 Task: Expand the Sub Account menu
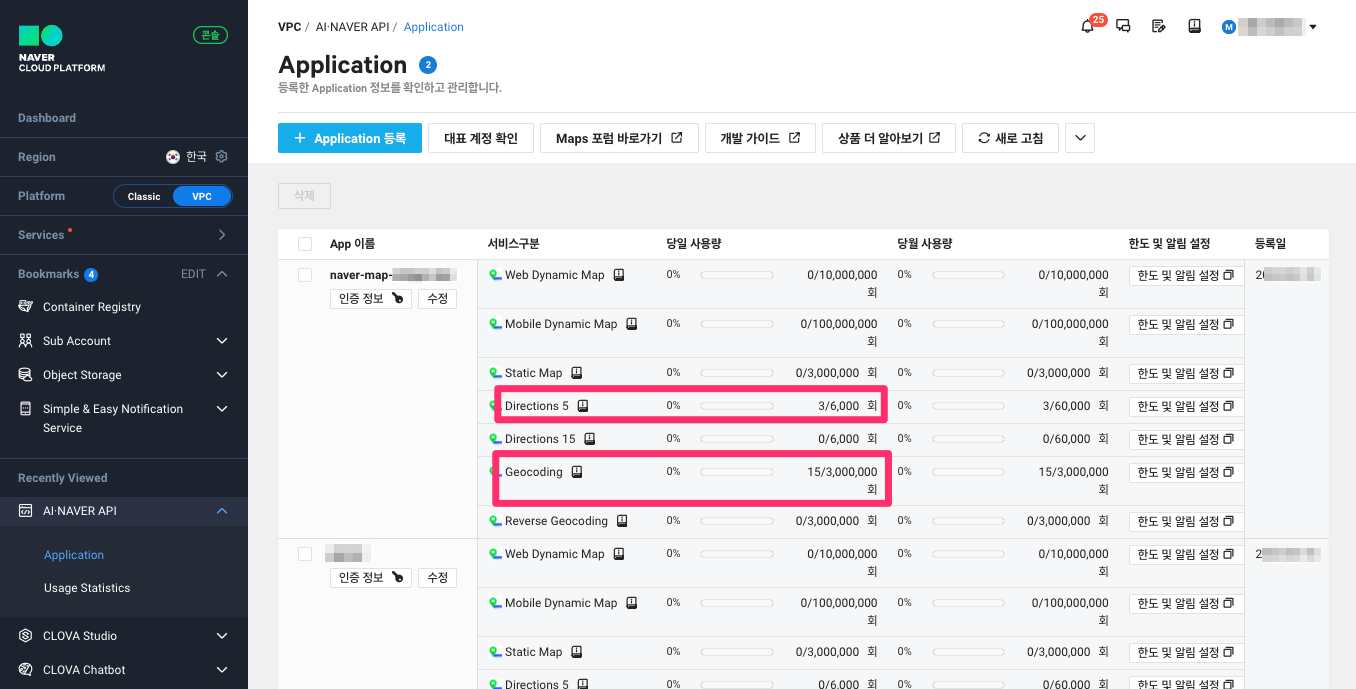[222, 341]
